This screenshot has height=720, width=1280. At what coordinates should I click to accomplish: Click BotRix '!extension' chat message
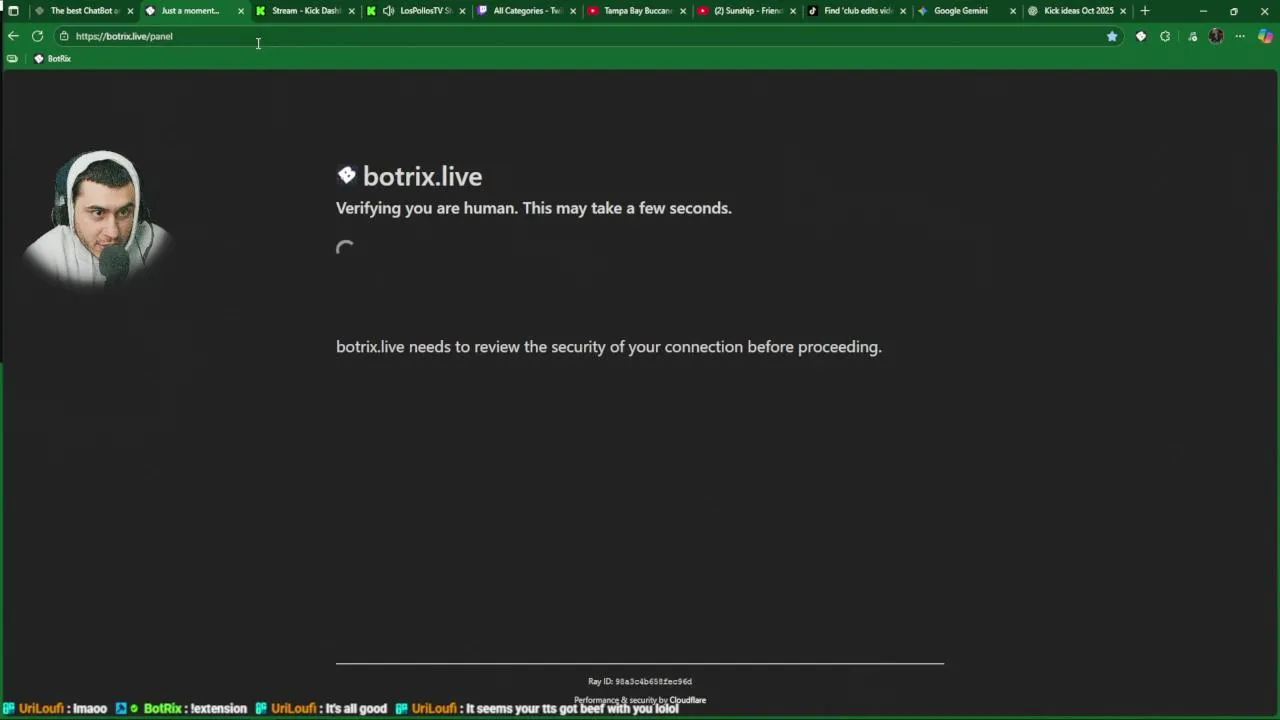pyautogui.click(x=181, y=708)
